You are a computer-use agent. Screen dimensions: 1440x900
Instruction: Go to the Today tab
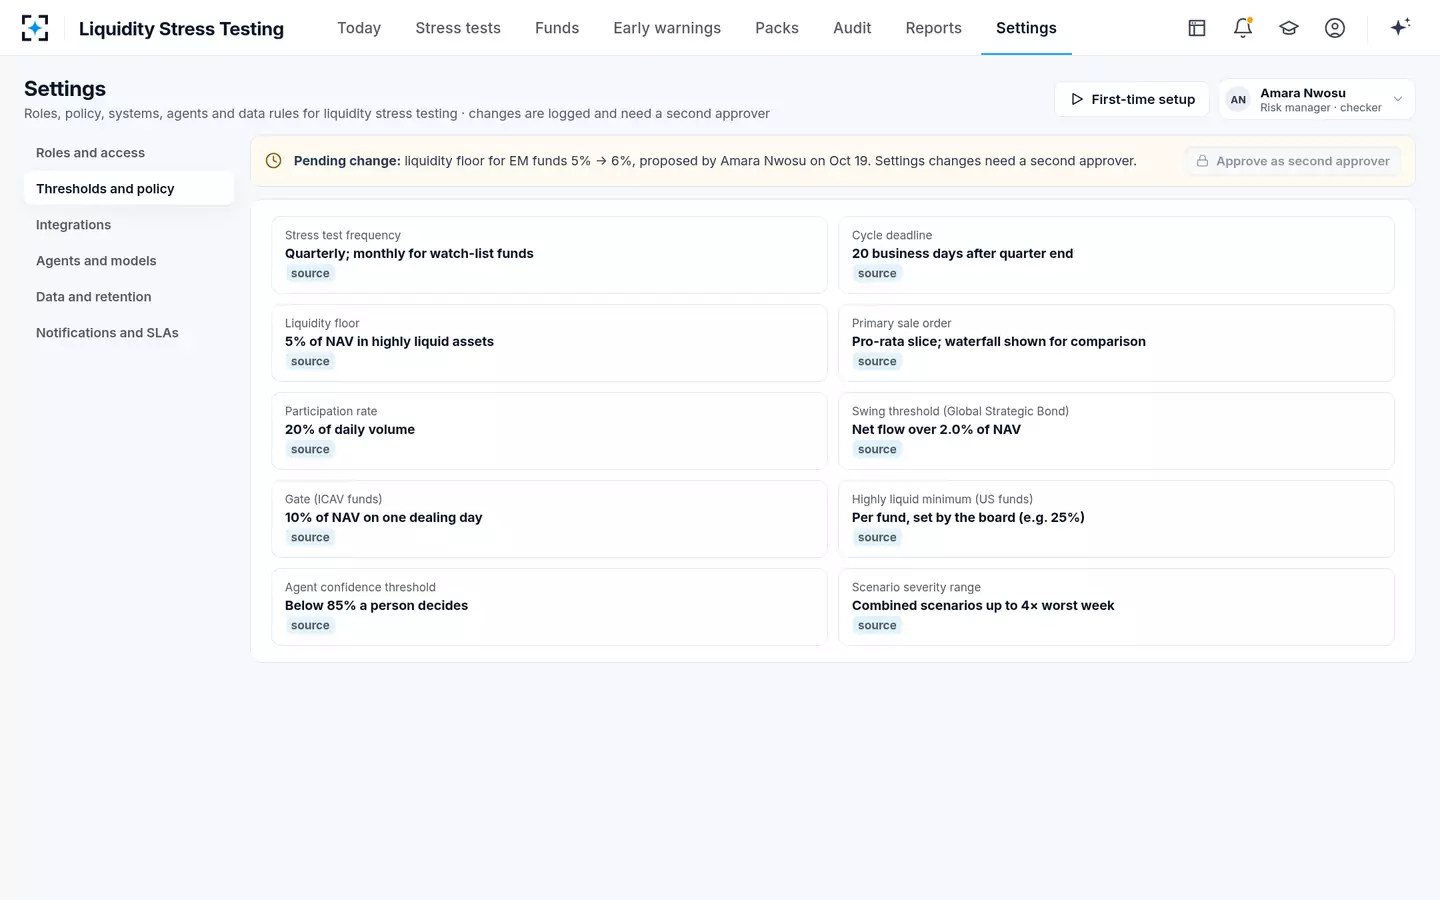[x=359, y=28]
